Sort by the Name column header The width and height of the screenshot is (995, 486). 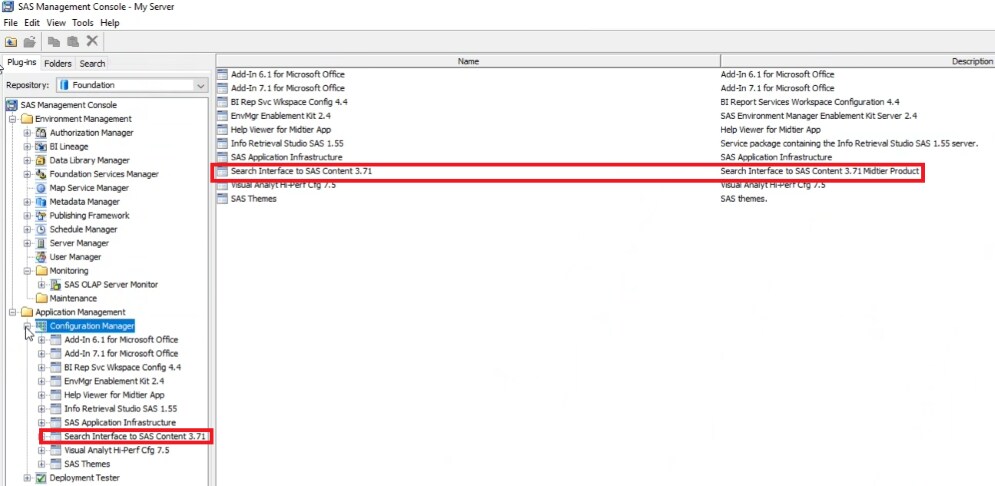[468, 61]
